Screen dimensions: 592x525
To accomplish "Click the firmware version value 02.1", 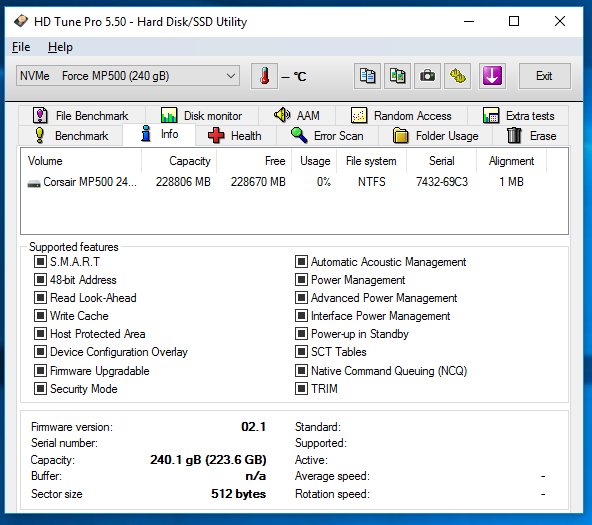I will (x=253, y=426).
